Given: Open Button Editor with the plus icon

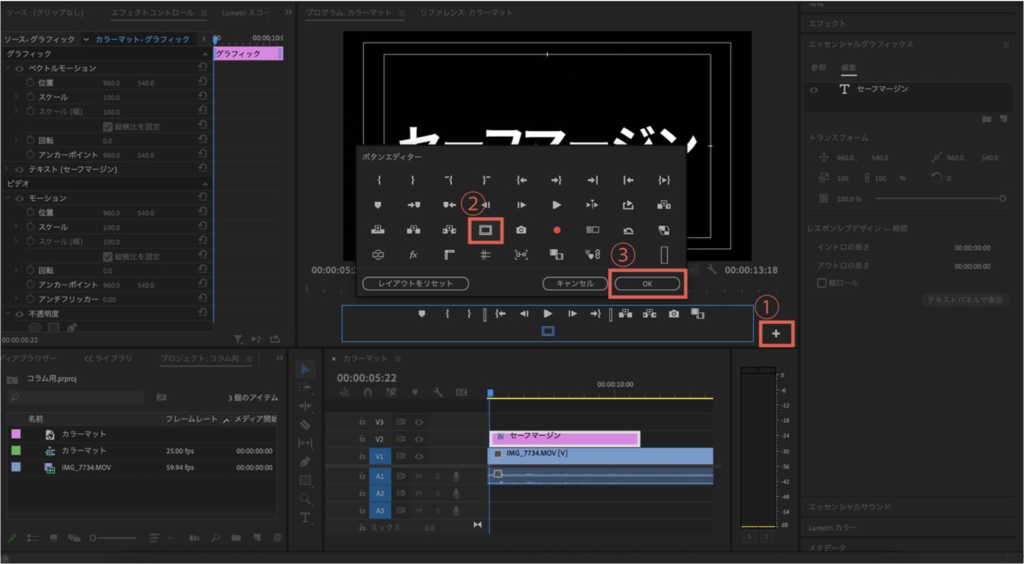Looking at the screenshot, I should [x=776, y=333].
